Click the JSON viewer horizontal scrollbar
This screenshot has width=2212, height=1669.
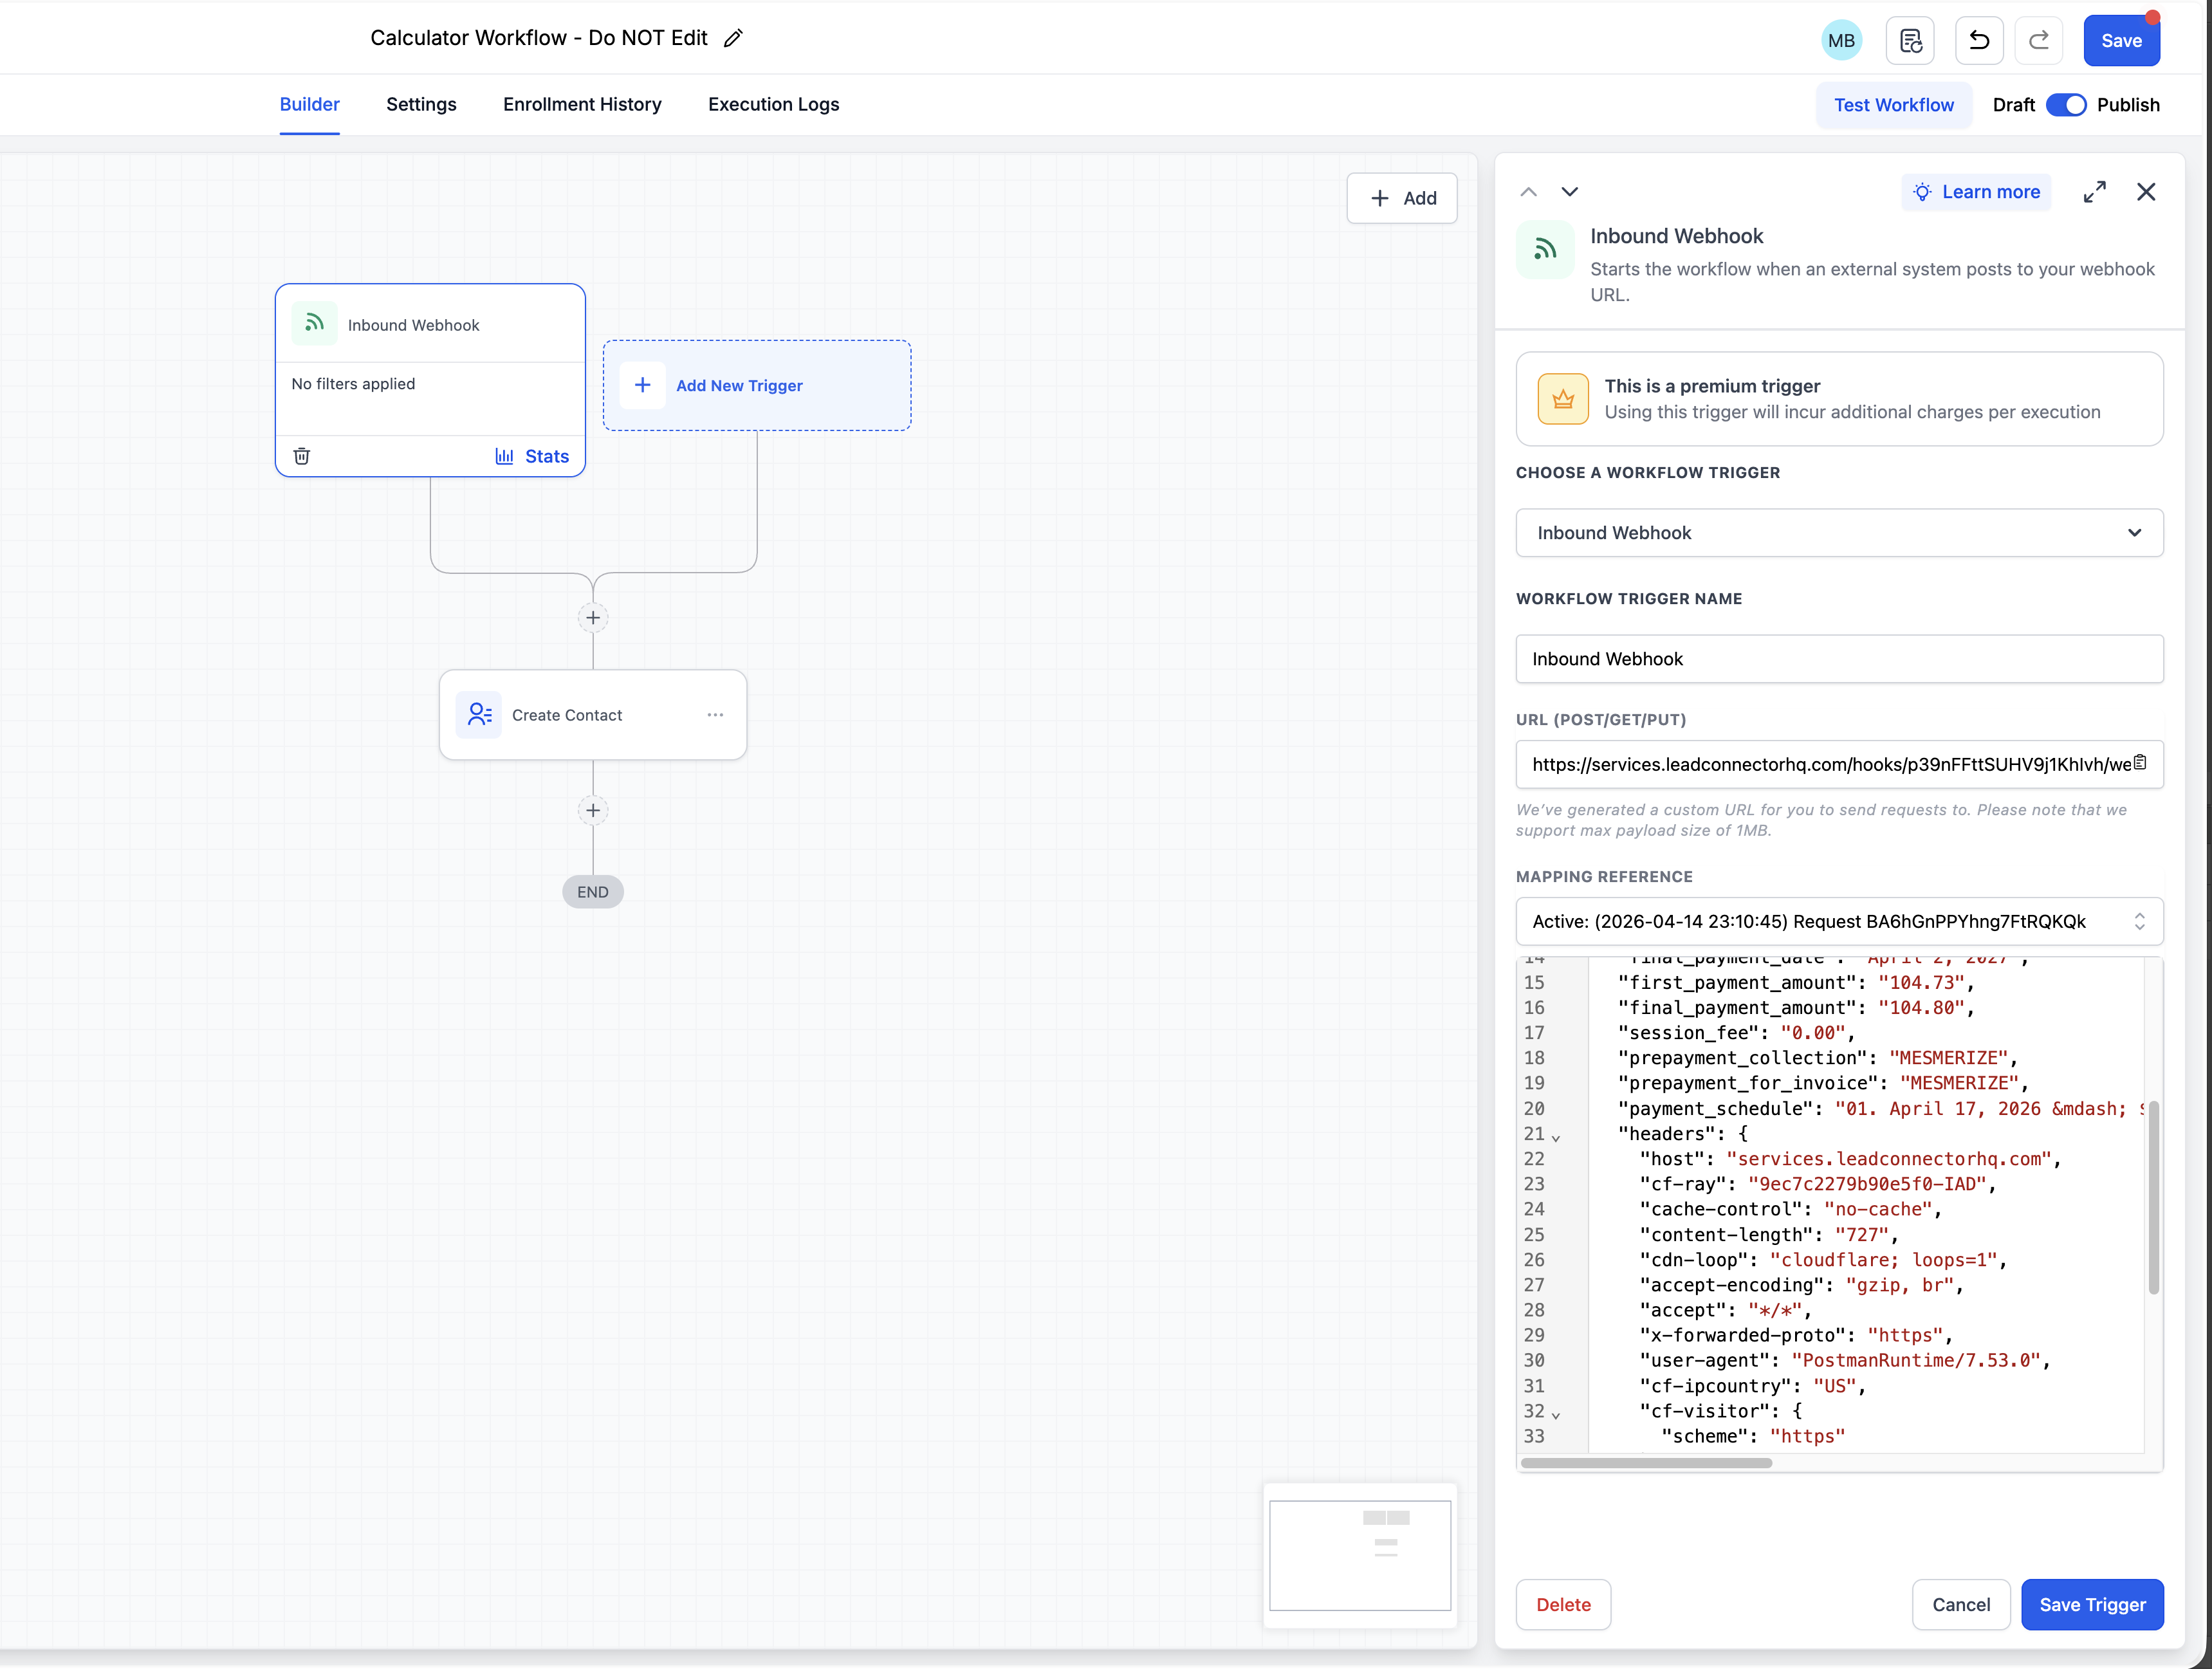(1646, 1463)
